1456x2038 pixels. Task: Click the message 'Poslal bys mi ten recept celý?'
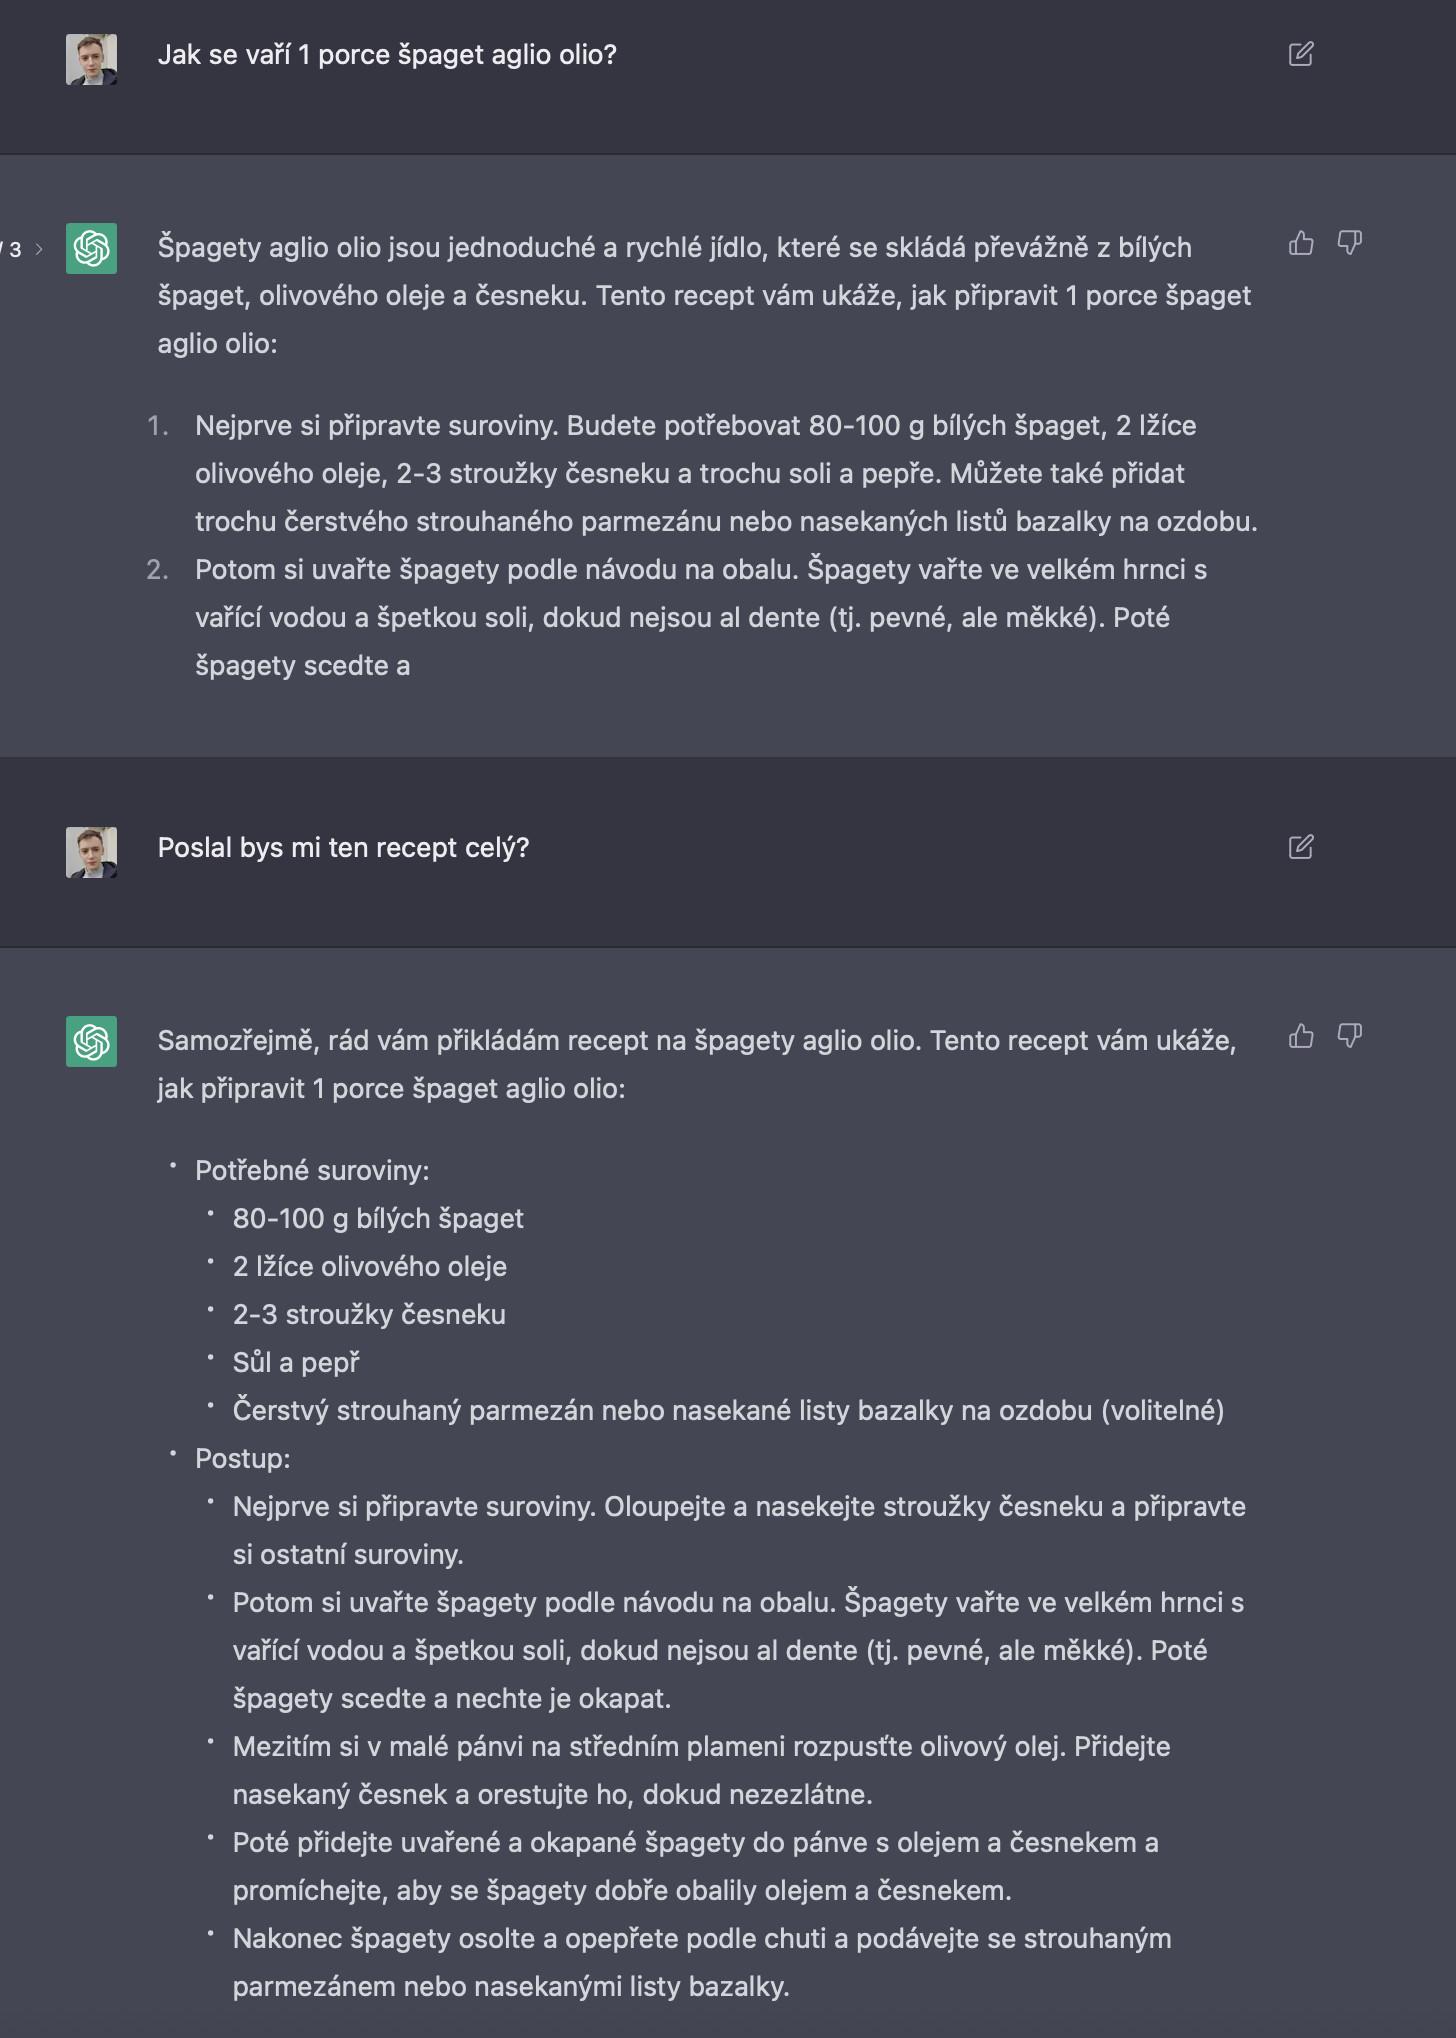[343, 848]
